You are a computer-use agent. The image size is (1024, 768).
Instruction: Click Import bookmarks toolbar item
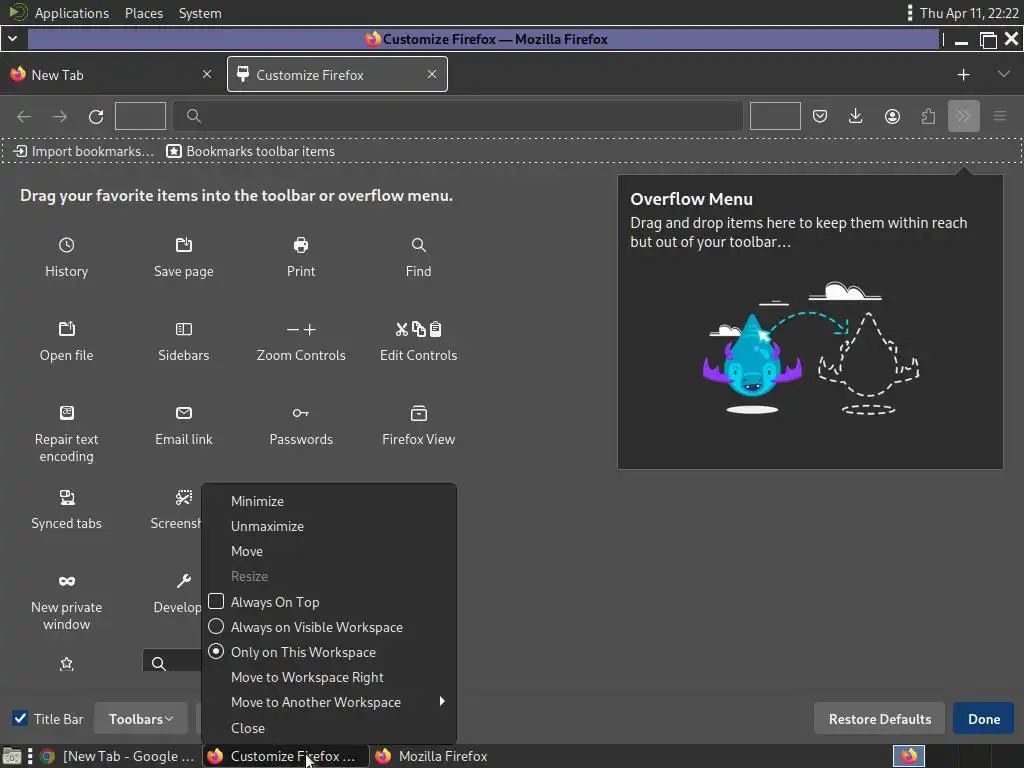tap(84, 151)
